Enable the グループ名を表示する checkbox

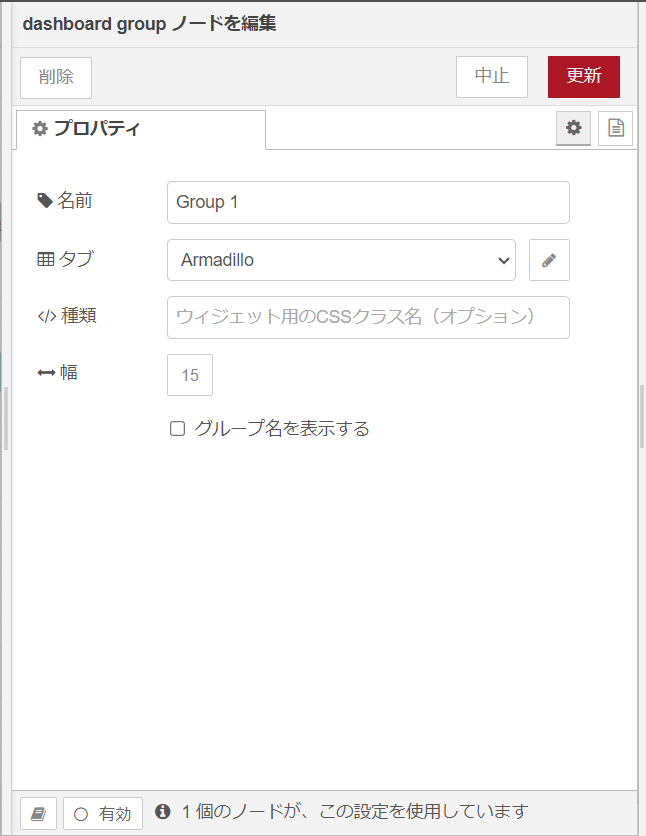pyautogui.click(x=177, y=429)
